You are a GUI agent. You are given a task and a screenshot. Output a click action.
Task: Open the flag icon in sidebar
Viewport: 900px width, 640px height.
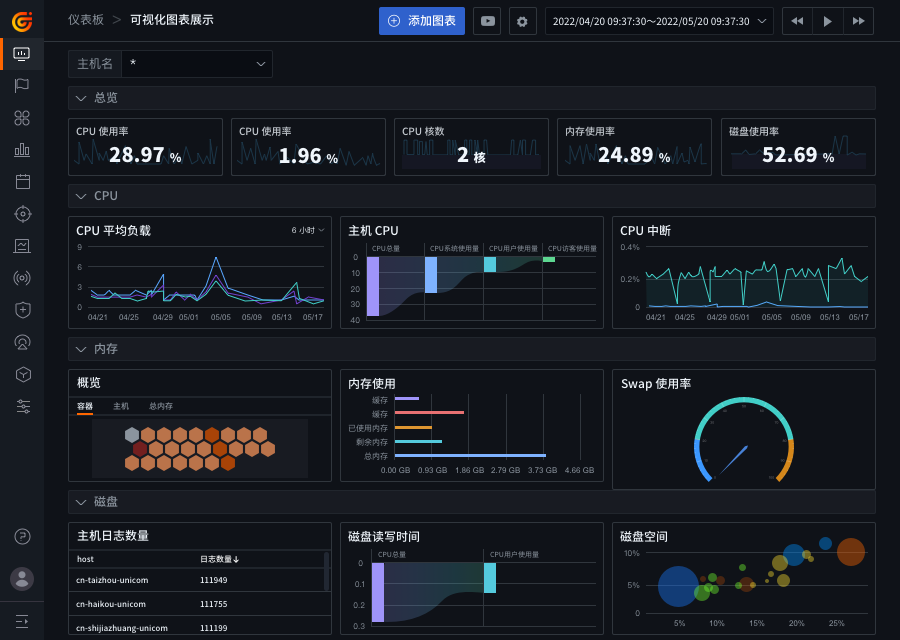click(x=22, y=86)
